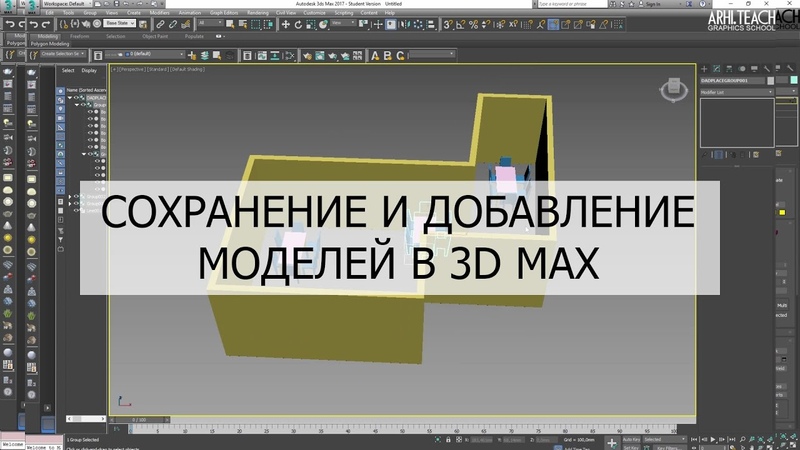Image resolution: width=800 pixels, height=450 pixels.
Task: Click the Sign In link
Action: pos(653,4)
